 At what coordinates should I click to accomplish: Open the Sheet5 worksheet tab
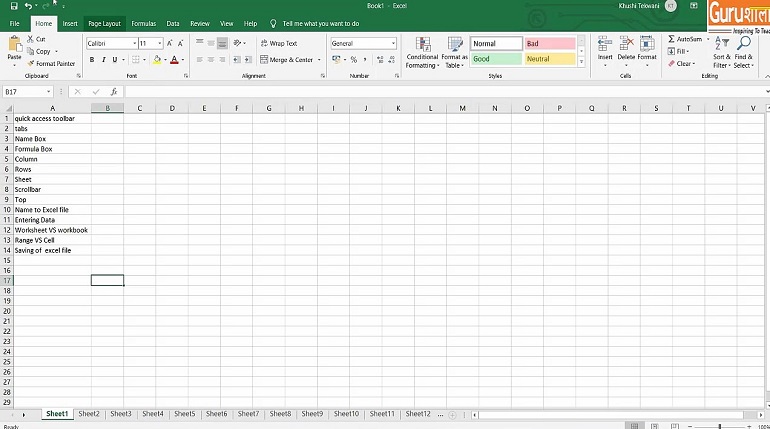(x=185, y=413)
